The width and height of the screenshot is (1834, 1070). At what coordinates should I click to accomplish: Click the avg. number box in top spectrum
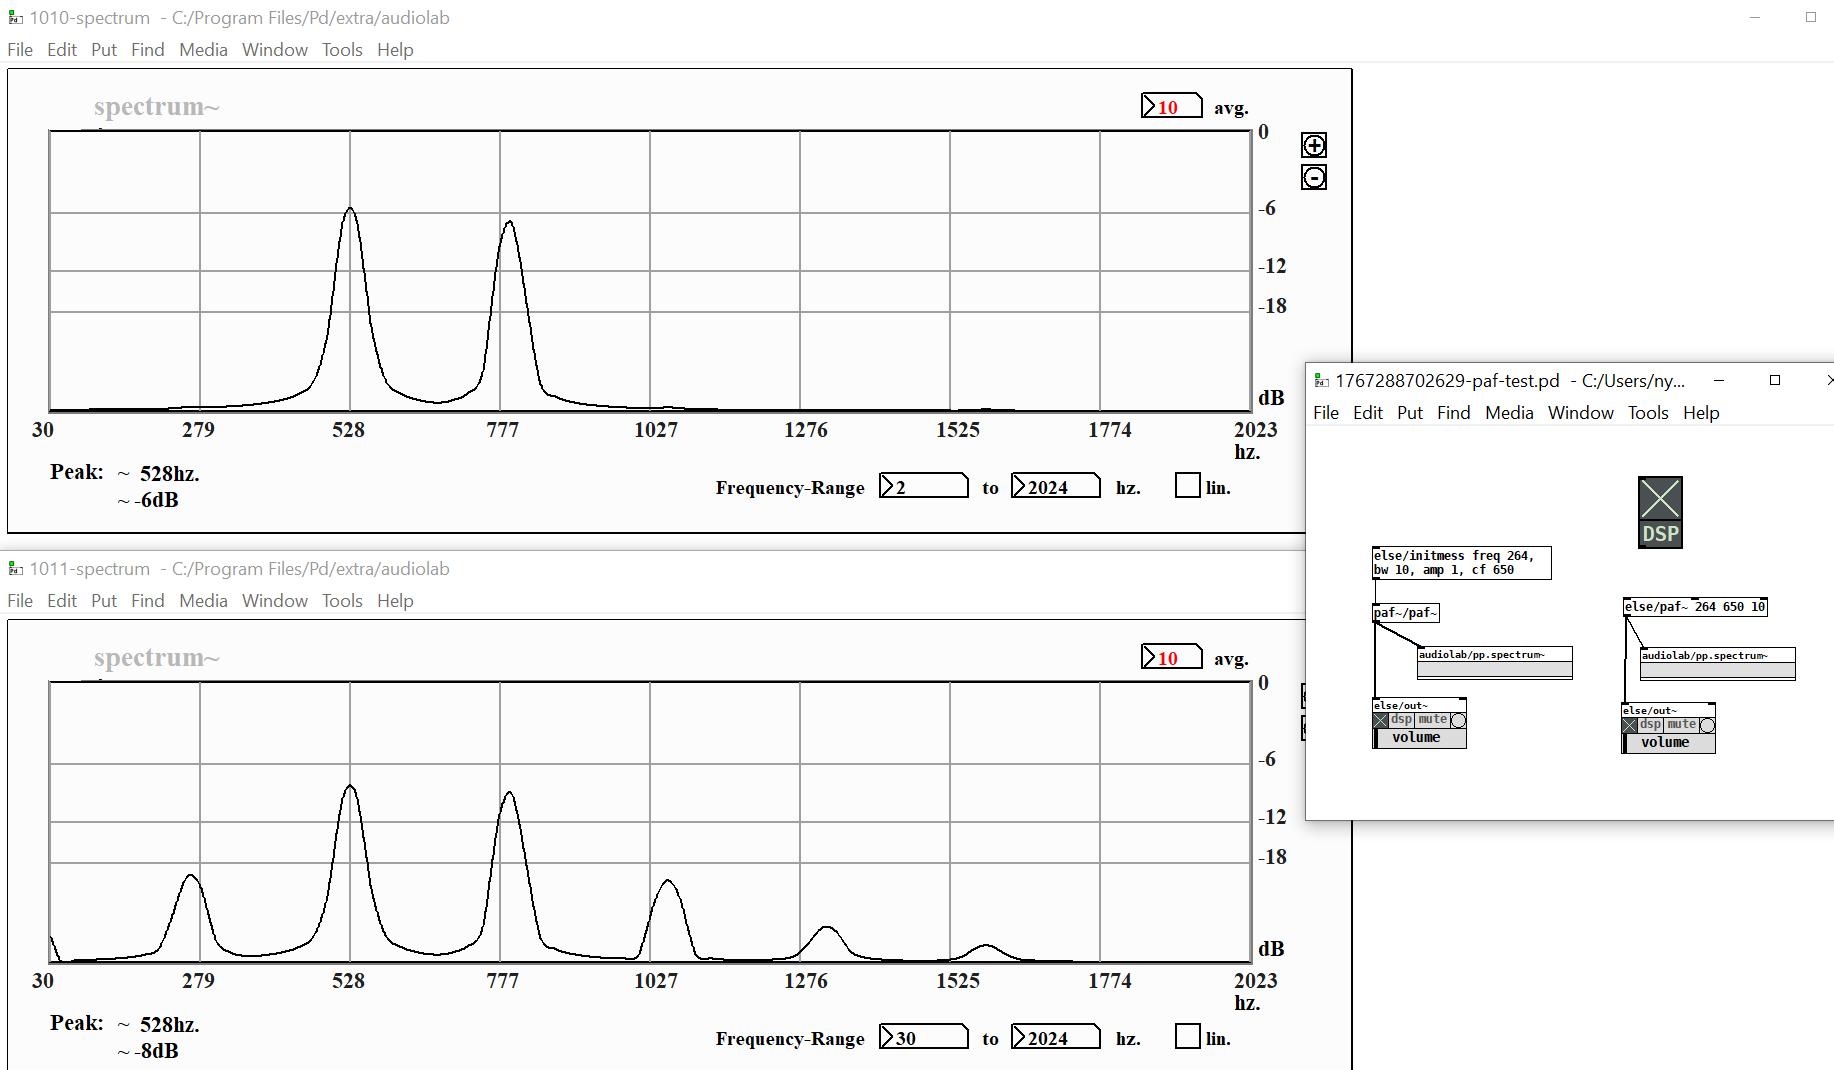(x=1171, y=106)
